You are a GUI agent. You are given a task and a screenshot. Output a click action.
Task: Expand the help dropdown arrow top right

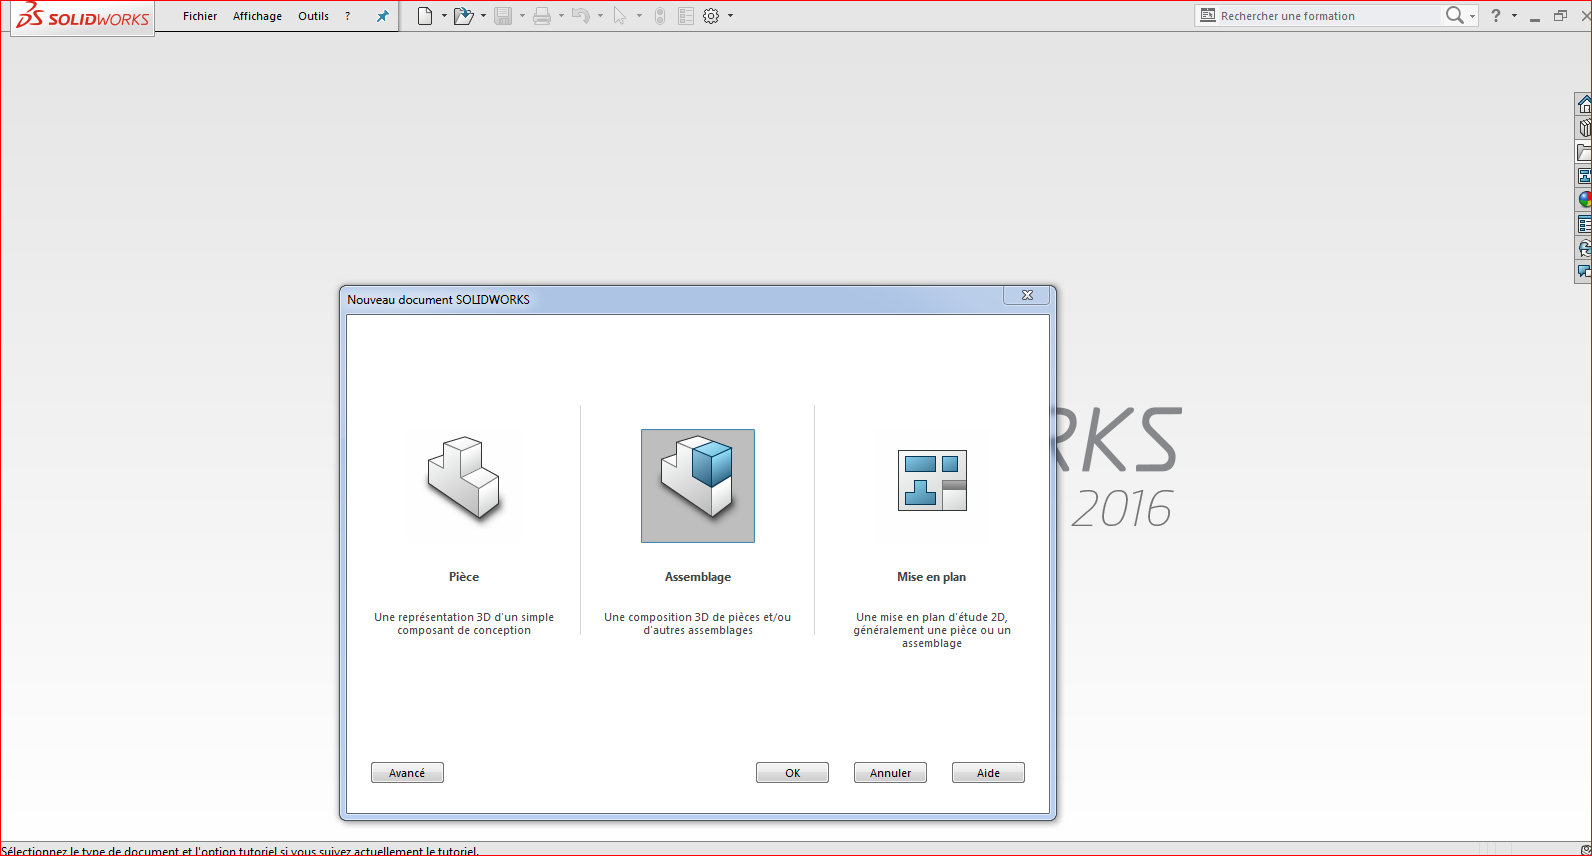[1514, 16]
